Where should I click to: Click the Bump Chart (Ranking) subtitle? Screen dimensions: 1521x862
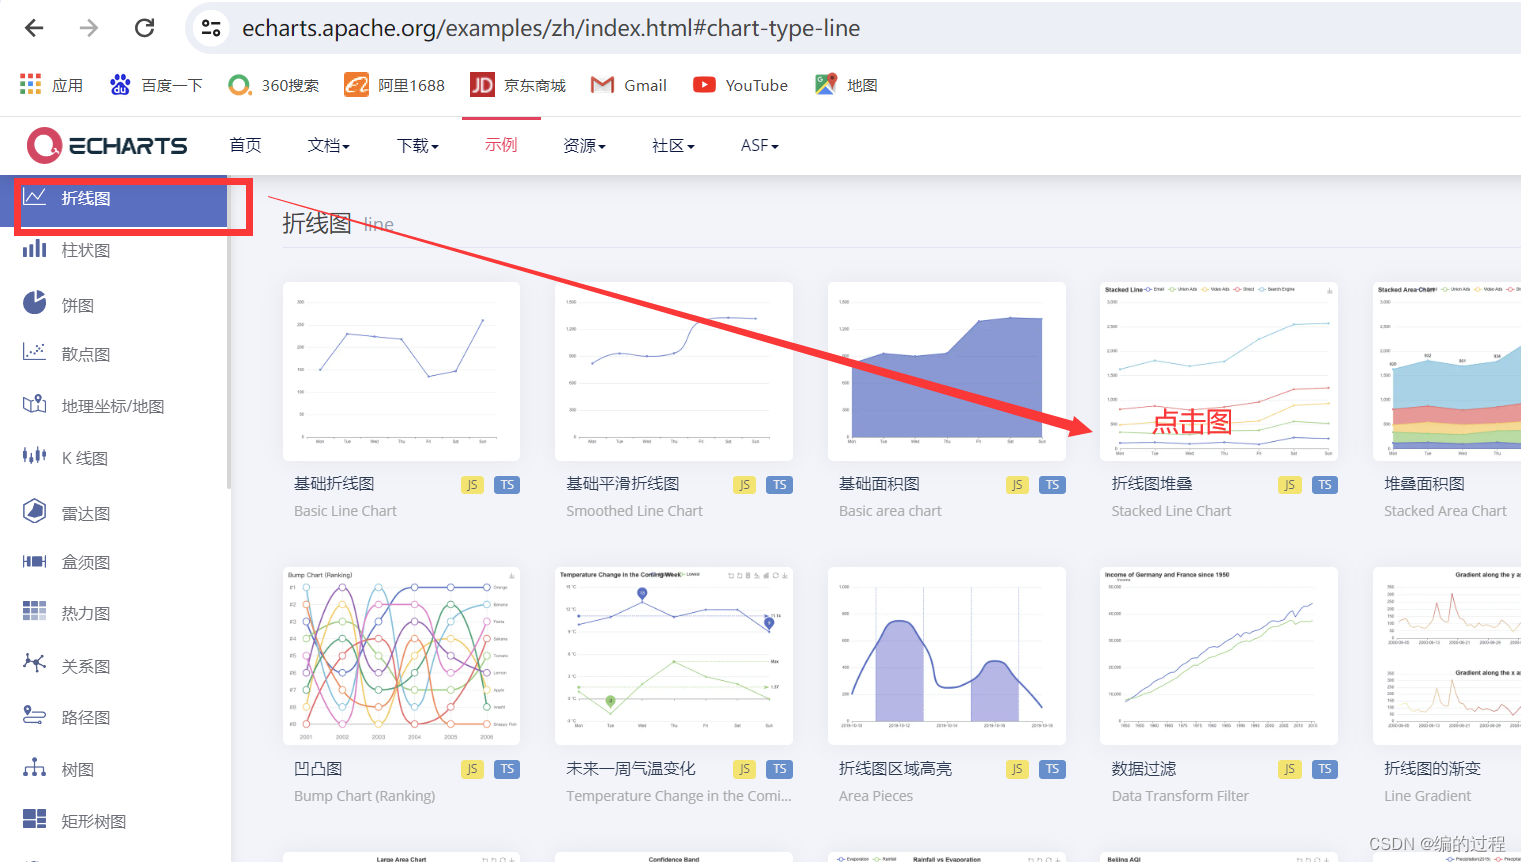click(x=365, y=796)
